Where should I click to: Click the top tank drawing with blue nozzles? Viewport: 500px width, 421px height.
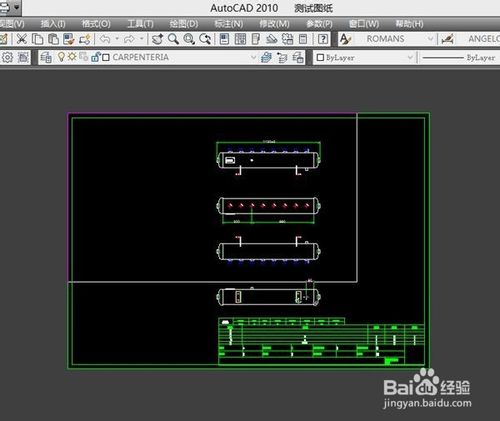268,159
